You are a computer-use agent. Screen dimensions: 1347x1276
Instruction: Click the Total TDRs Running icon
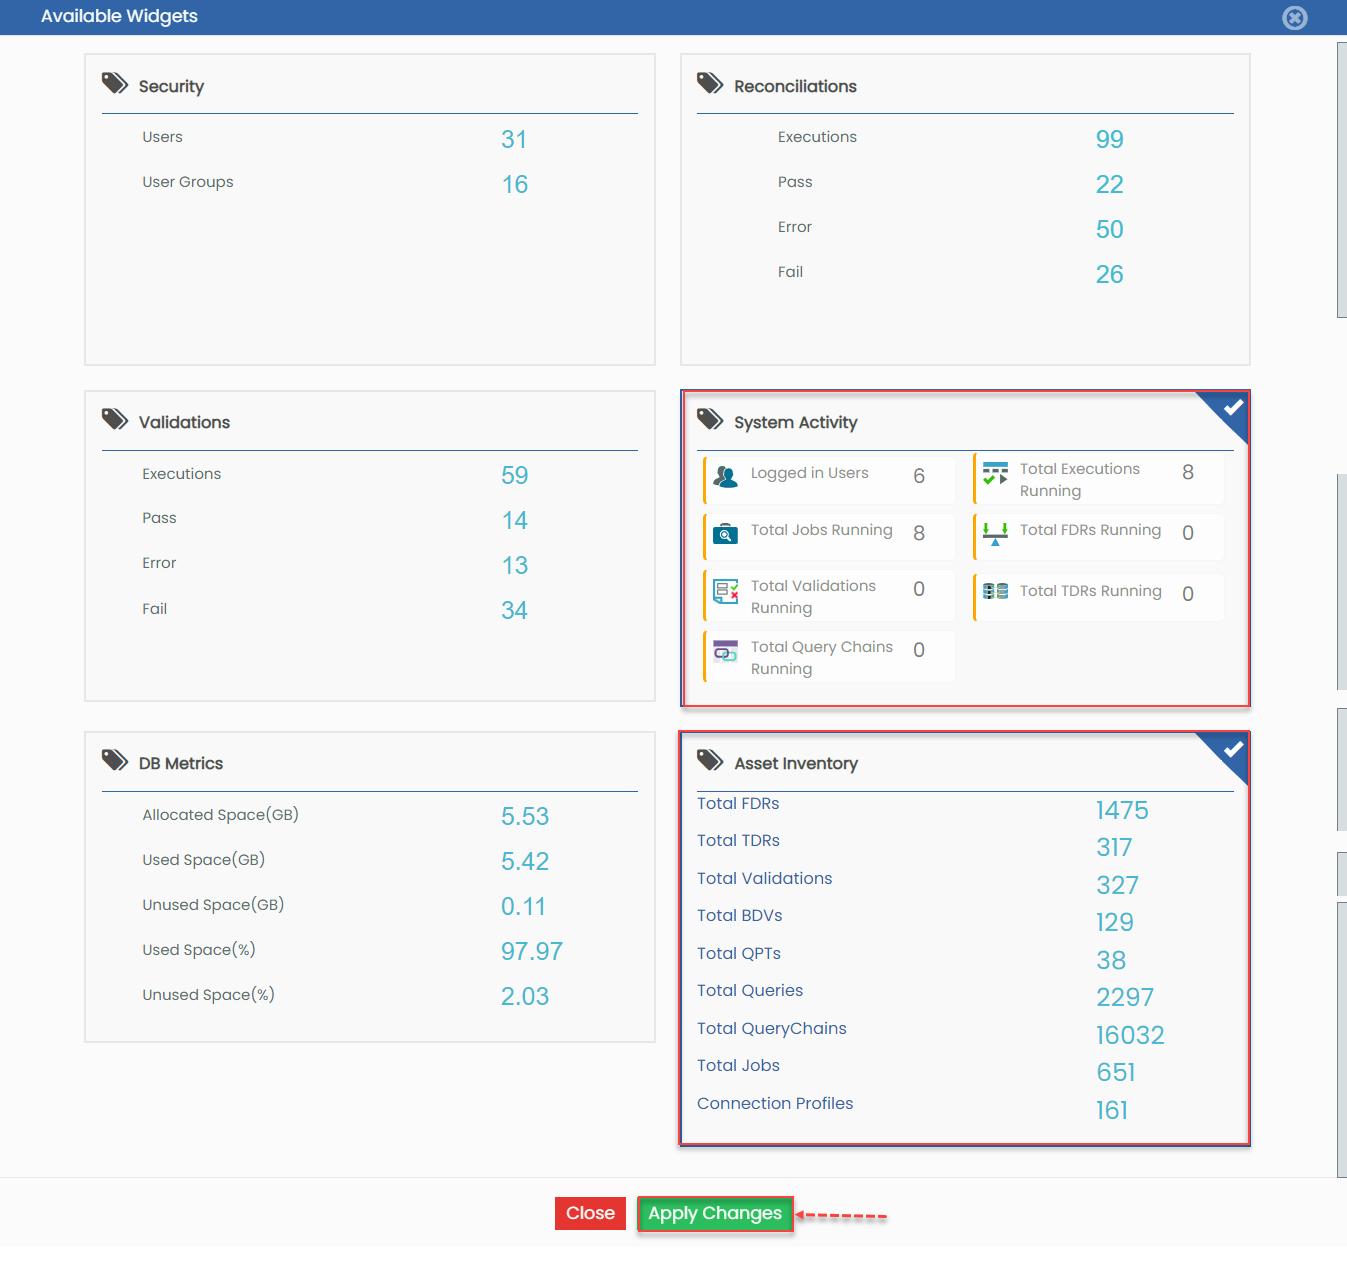[995, 591]
